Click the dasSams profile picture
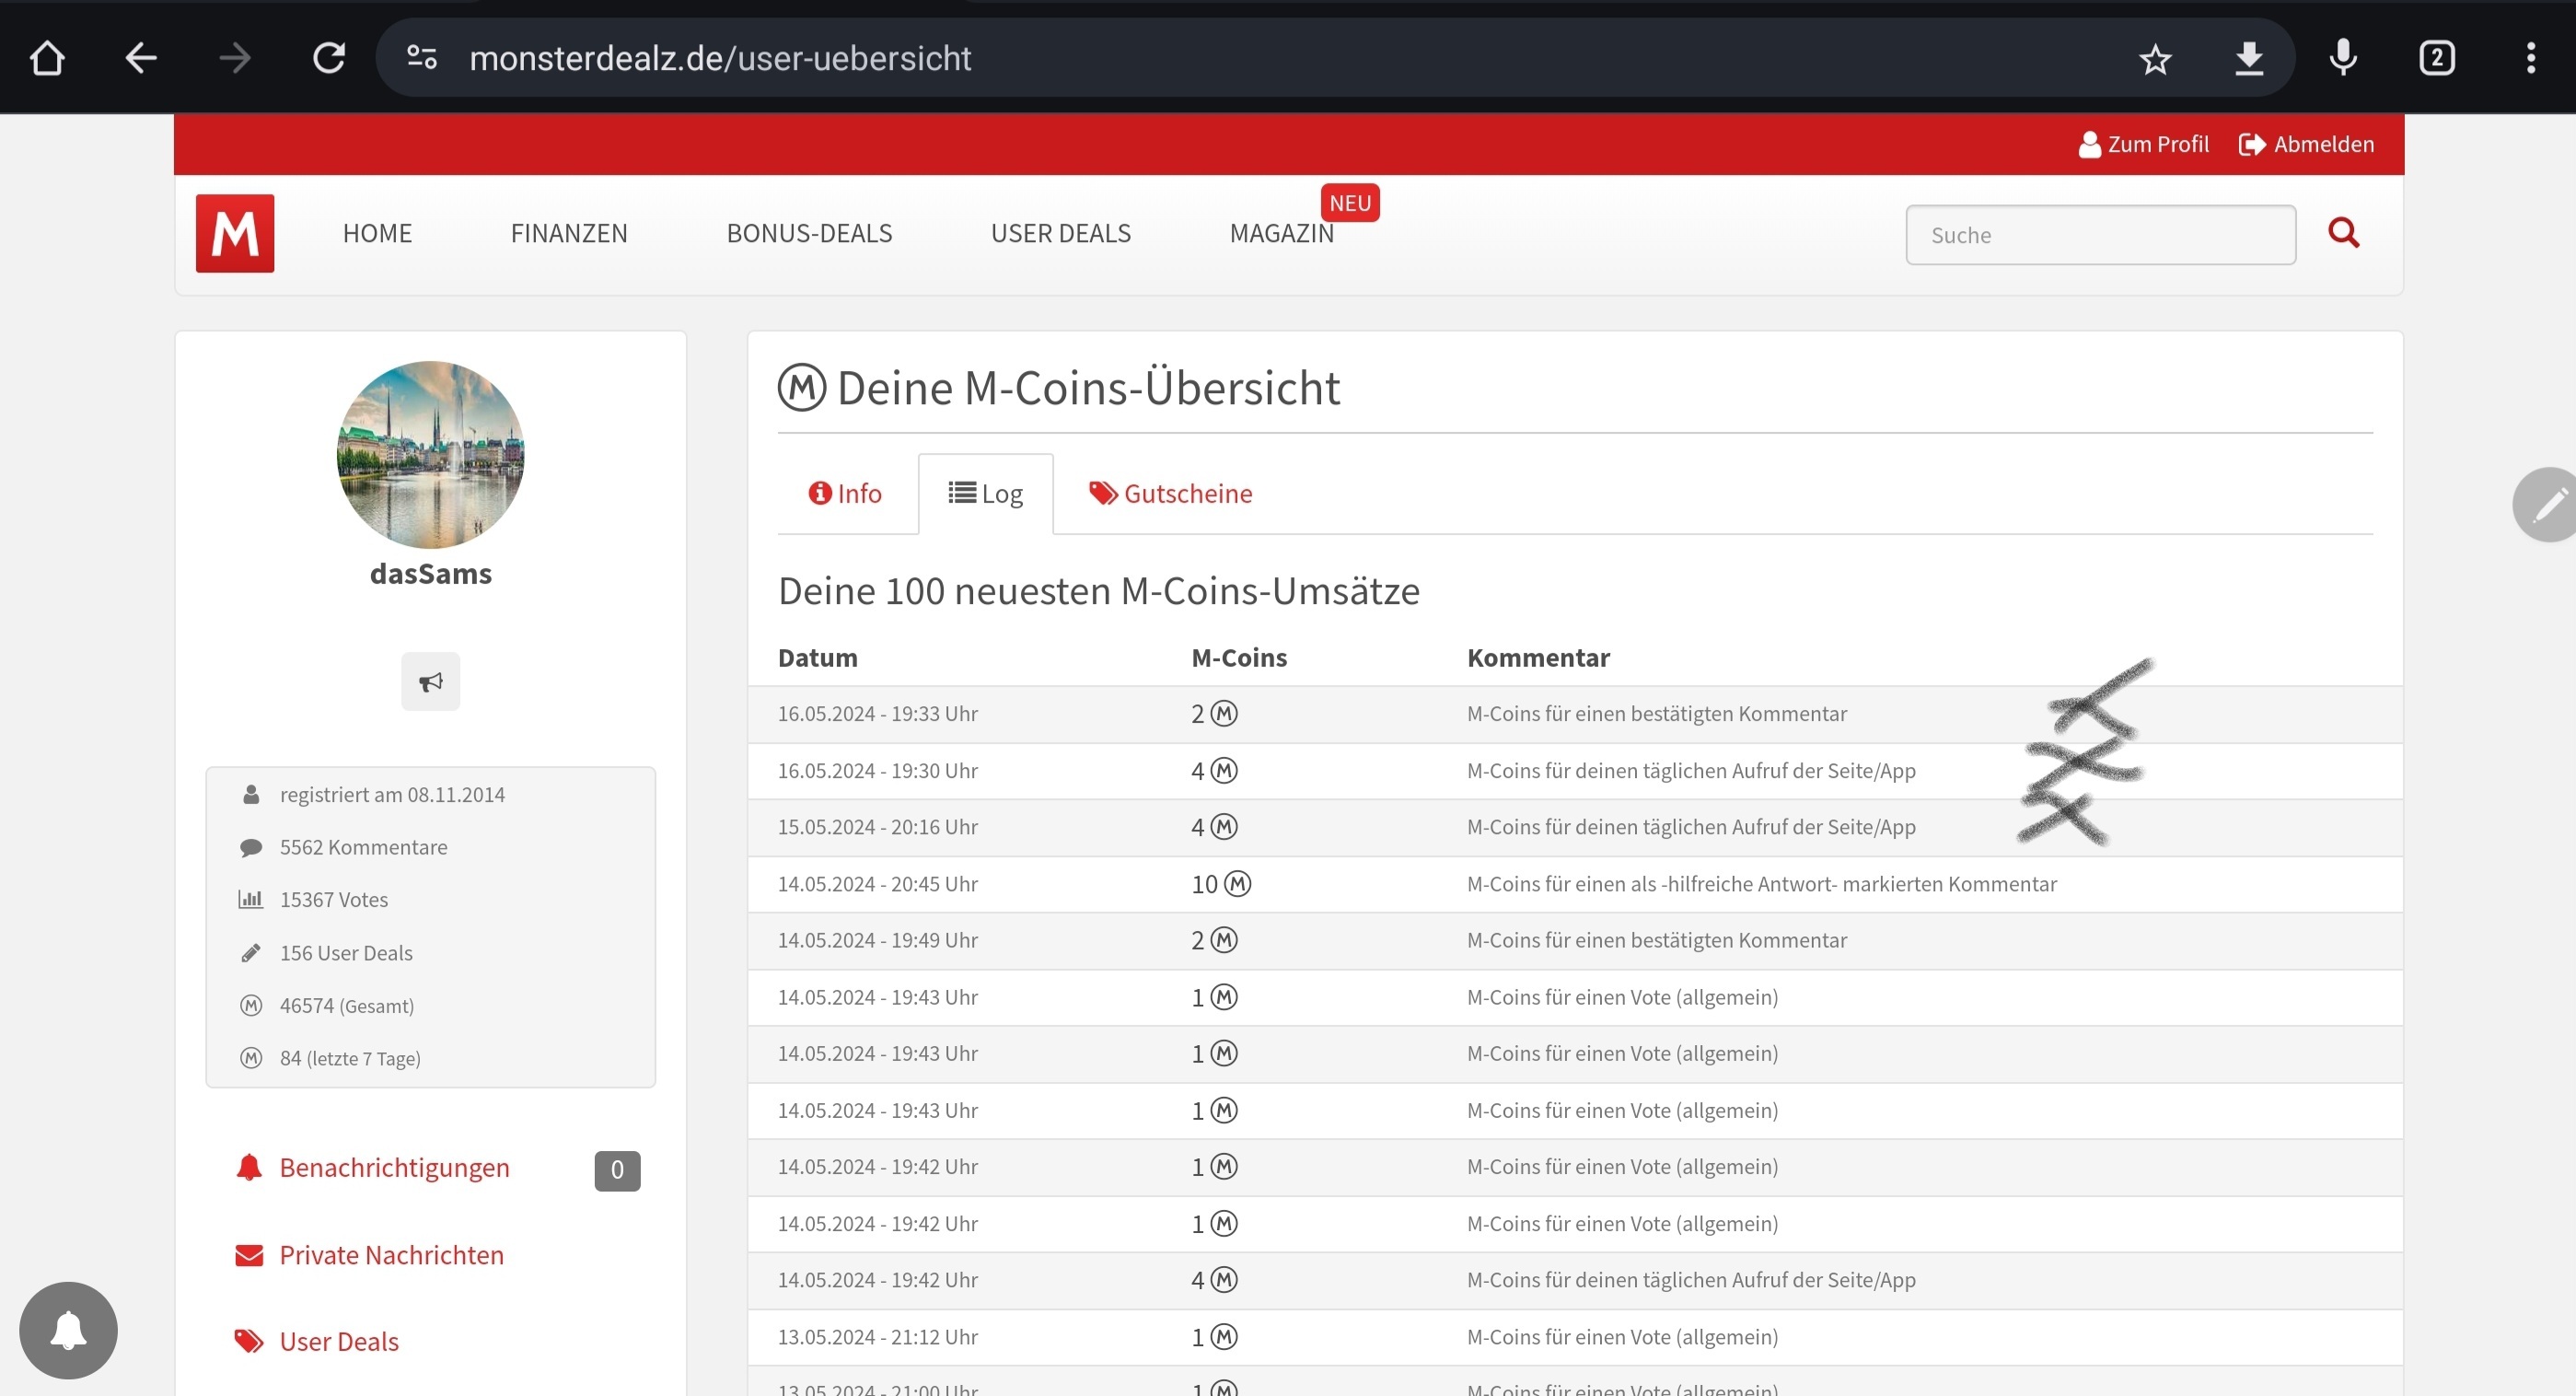Viewport: 2576px width, 1396px height. (x=430, y=454)
